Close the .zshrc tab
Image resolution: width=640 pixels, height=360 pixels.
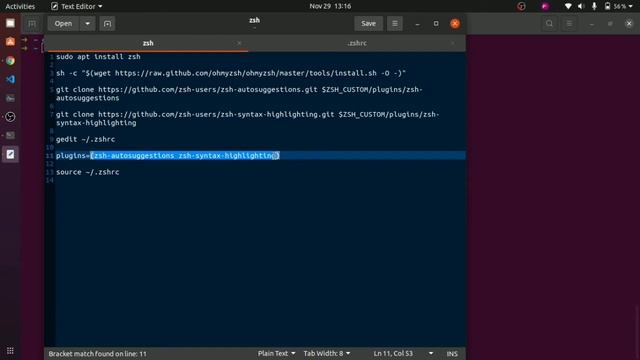pyautogui.click(x=453, y=43)
